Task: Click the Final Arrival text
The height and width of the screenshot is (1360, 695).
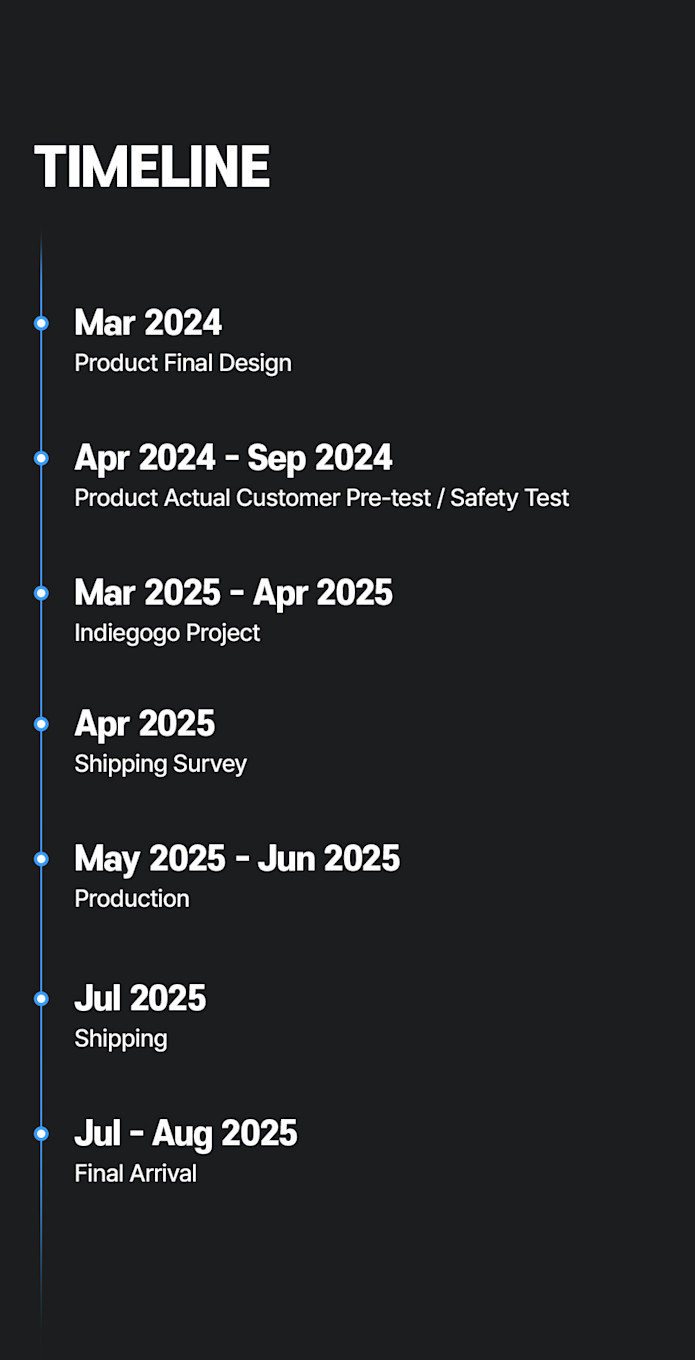Action: 135,1174
